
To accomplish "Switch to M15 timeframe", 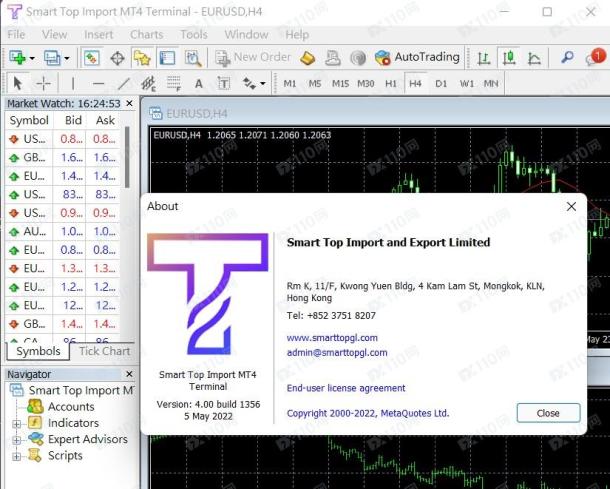I will pos(340,84).
